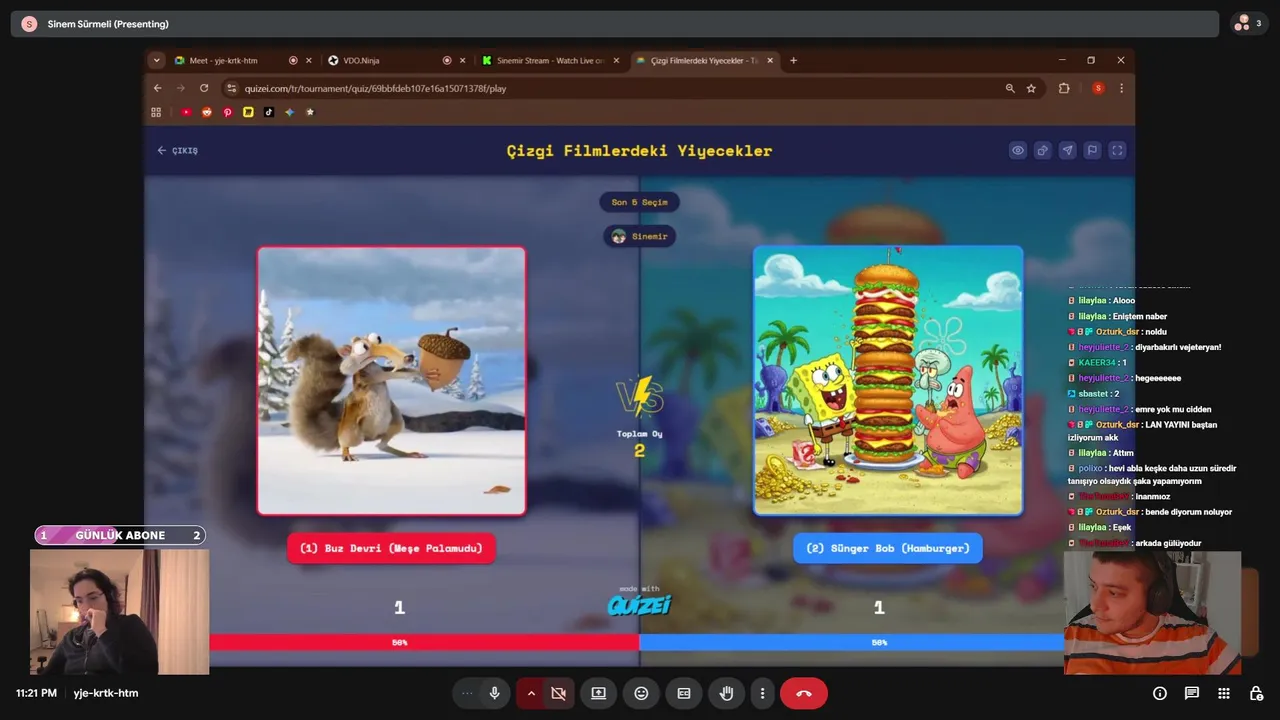Open more options vertical dots in Meet
The width and height of the screenshot is (1280, 720).
click(x=762, y=693)
